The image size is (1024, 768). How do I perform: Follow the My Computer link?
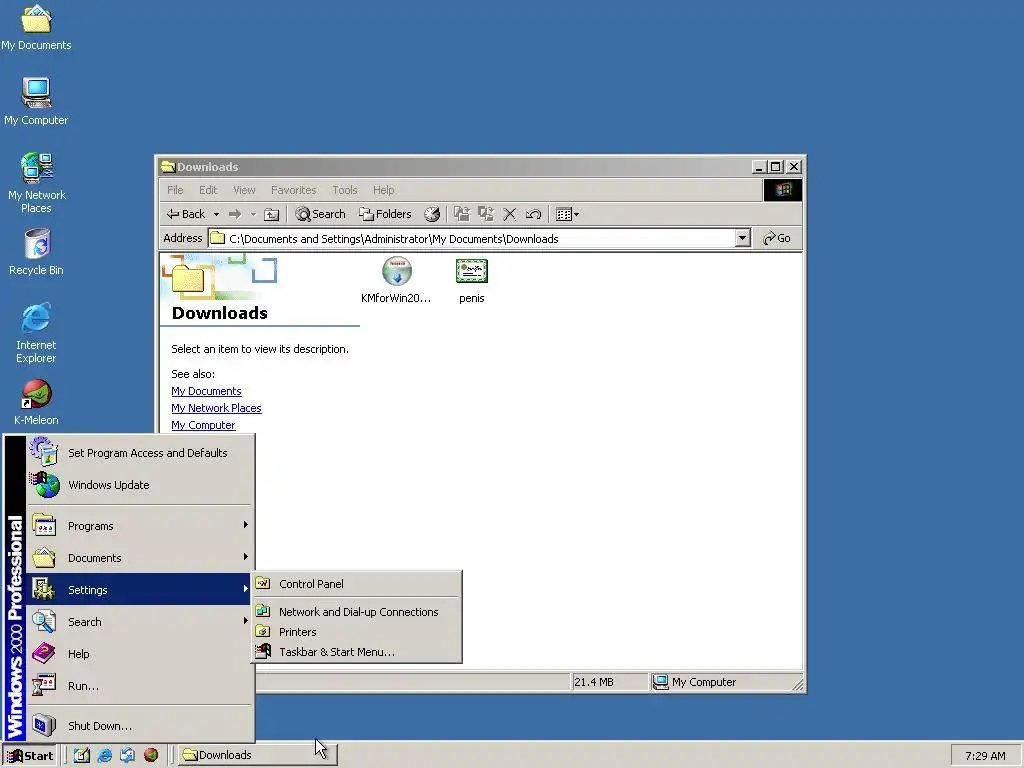(203, 425)
